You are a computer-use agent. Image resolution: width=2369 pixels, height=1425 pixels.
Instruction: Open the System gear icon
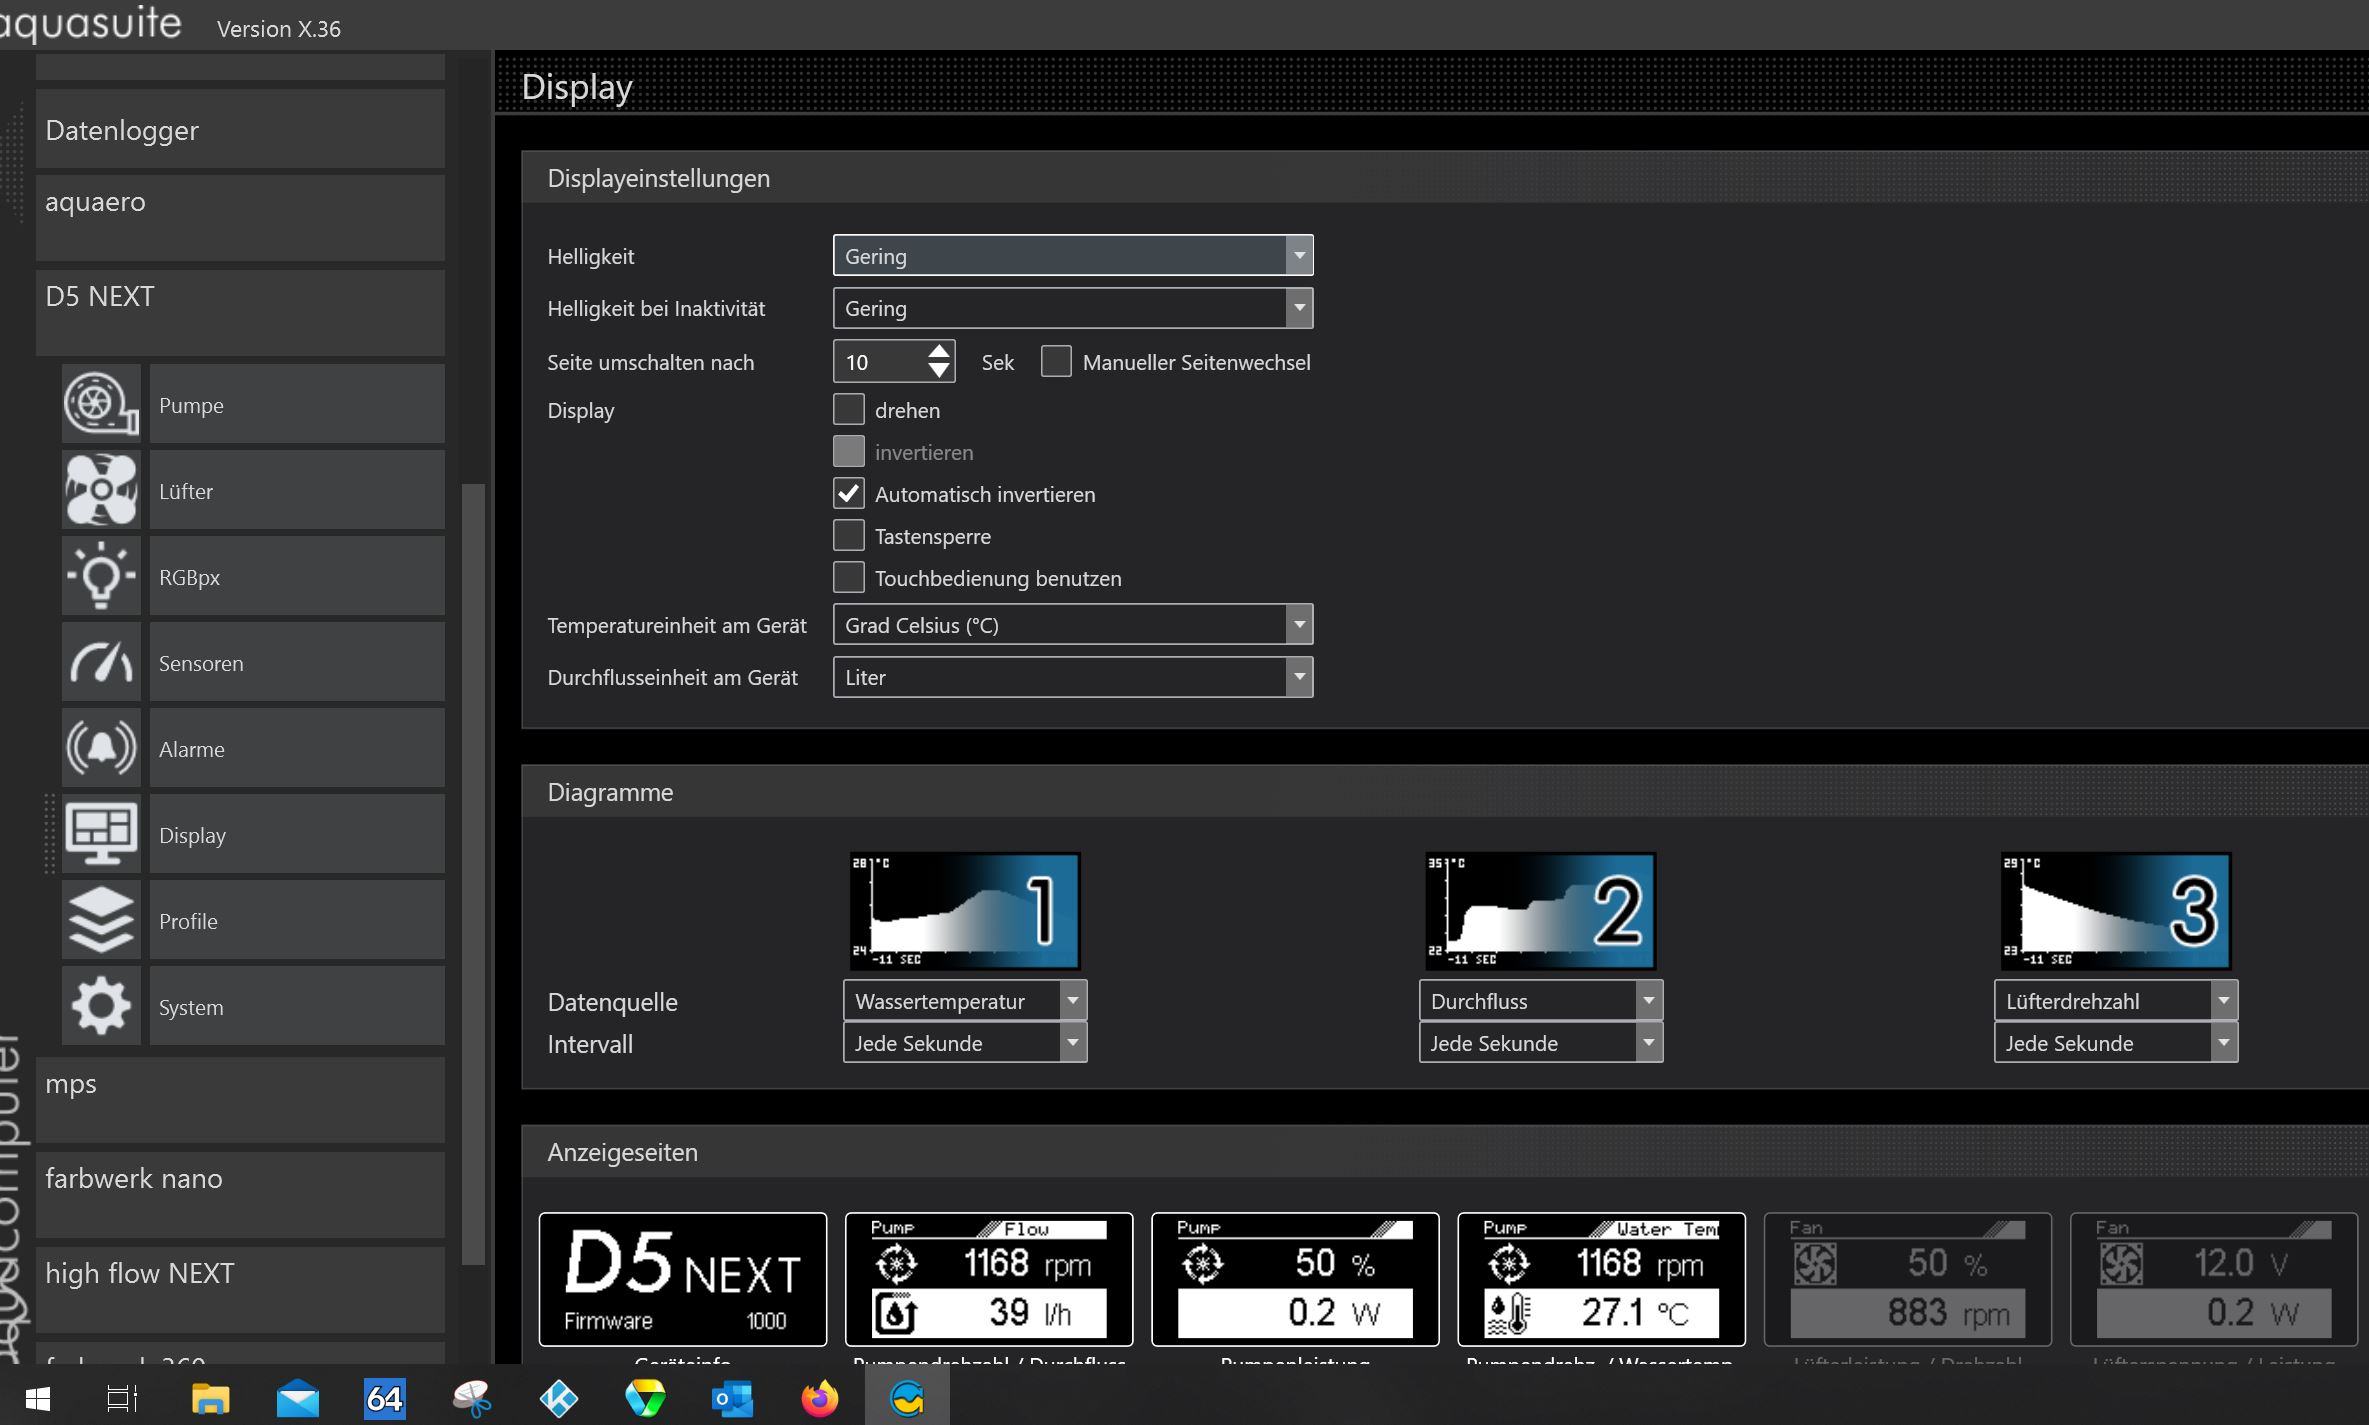pyautogui.click(x=101, y=1006)
